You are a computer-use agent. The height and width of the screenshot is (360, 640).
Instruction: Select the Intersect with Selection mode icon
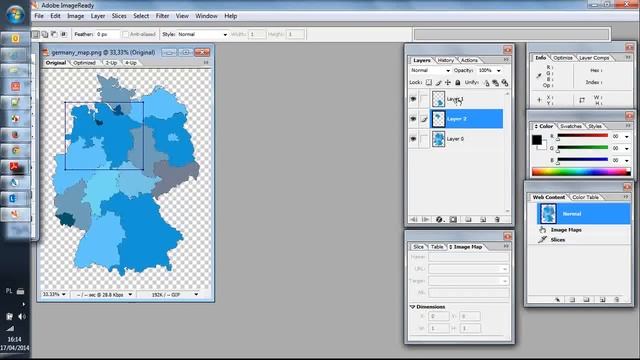tap(63, 34)
